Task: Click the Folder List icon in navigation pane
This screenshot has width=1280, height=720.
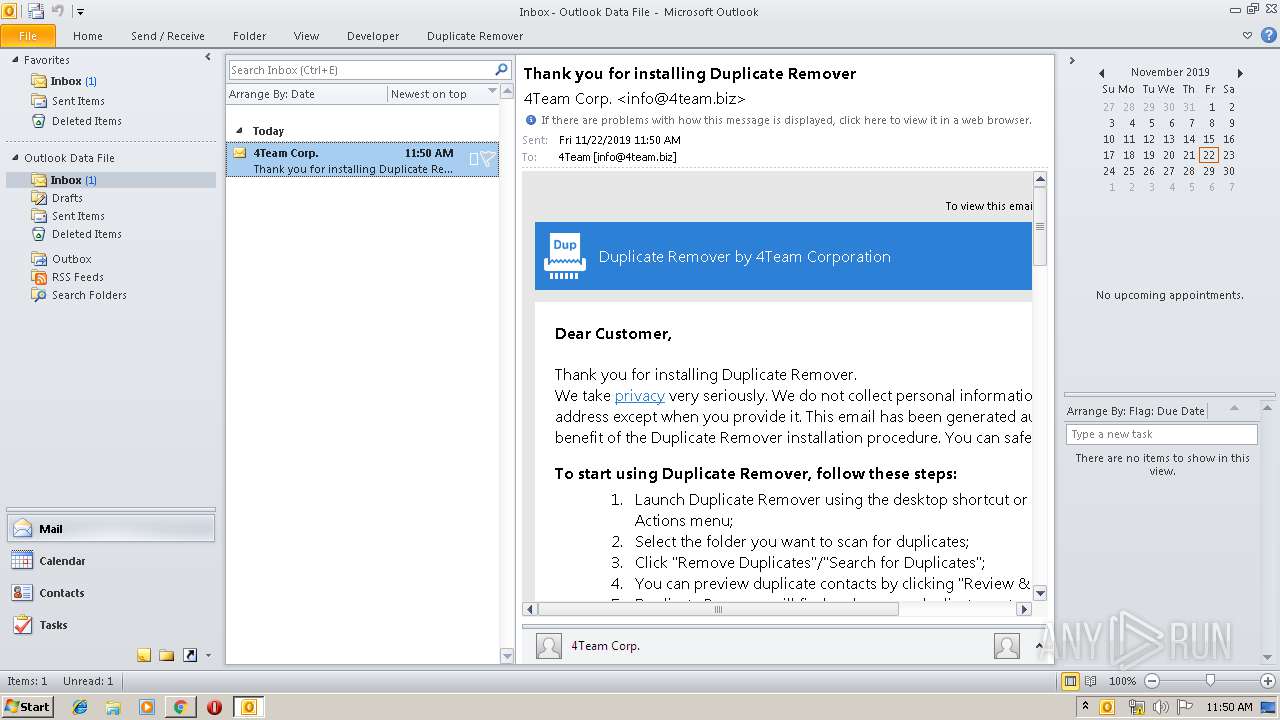Action: coord(167,655)
